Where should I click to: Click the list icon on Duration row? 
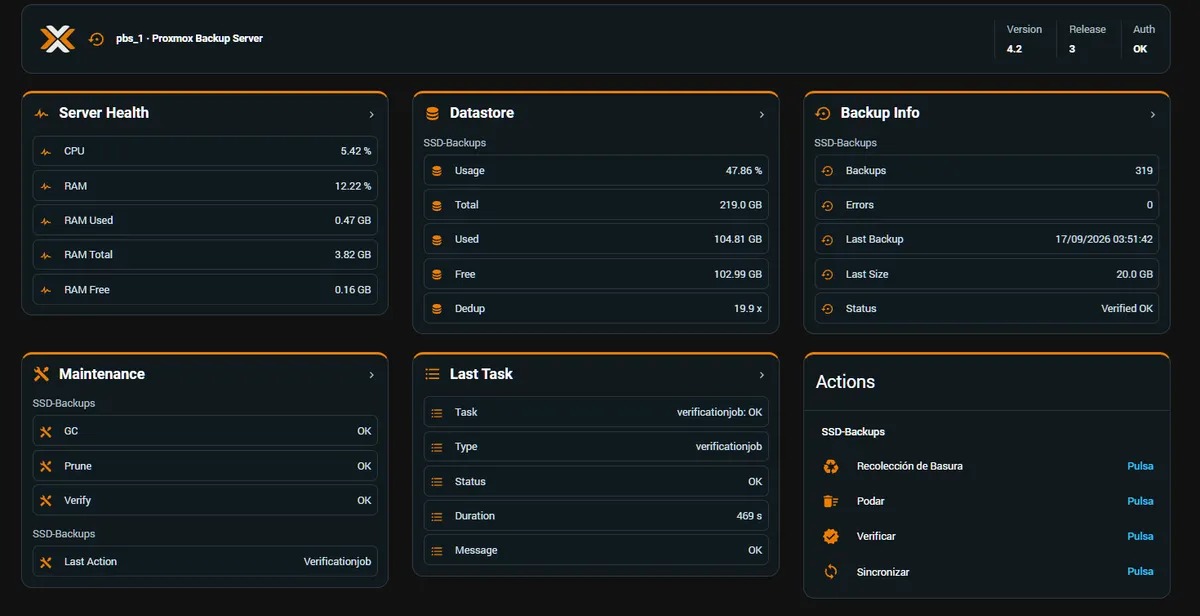436,516
